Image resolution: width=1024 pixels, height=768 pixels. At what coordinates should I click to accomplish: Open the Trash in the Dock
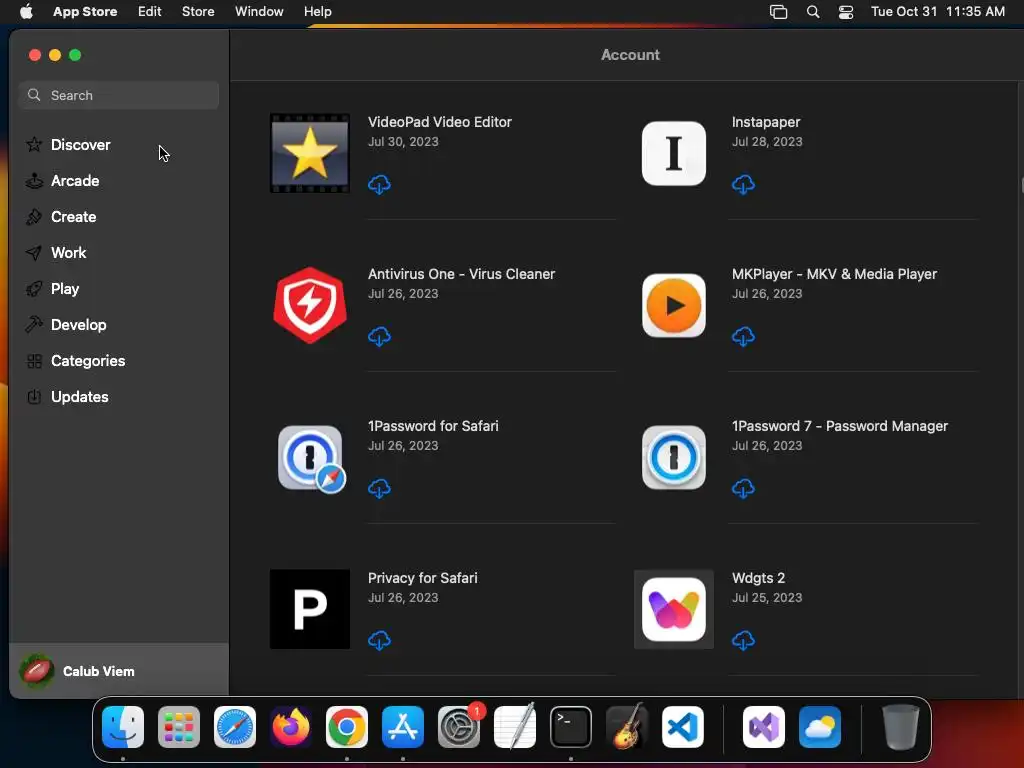(x=901, y=727)
